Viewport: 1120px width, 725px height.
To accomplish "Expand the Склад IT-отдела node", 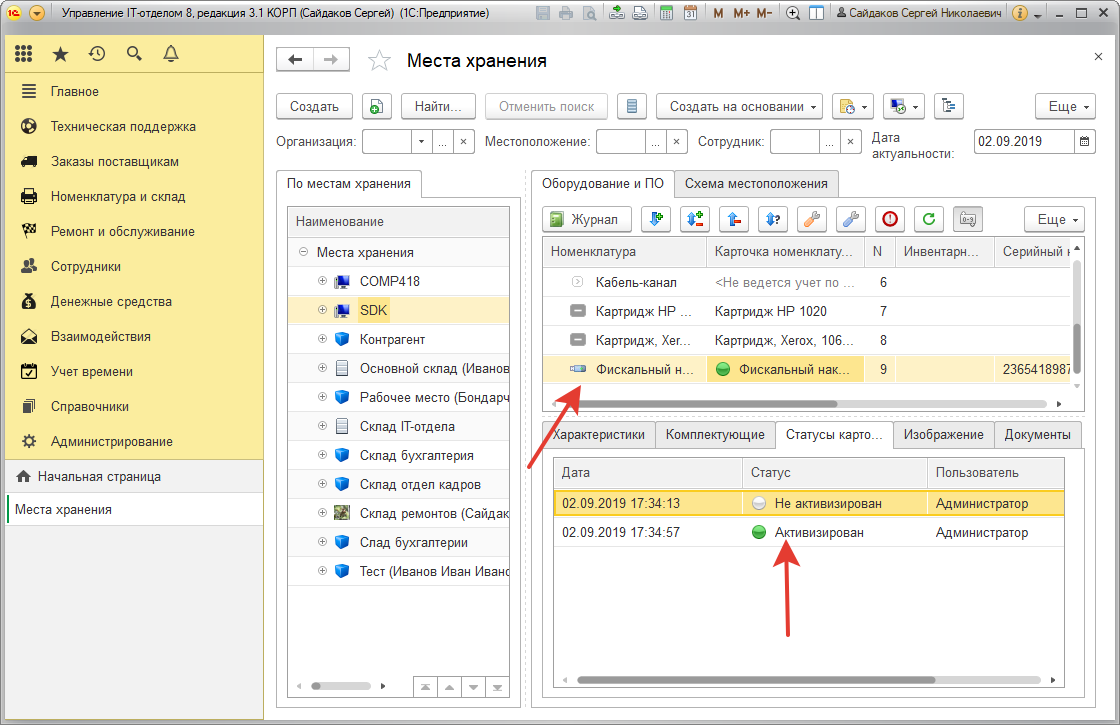I will [x=322, y=426].
